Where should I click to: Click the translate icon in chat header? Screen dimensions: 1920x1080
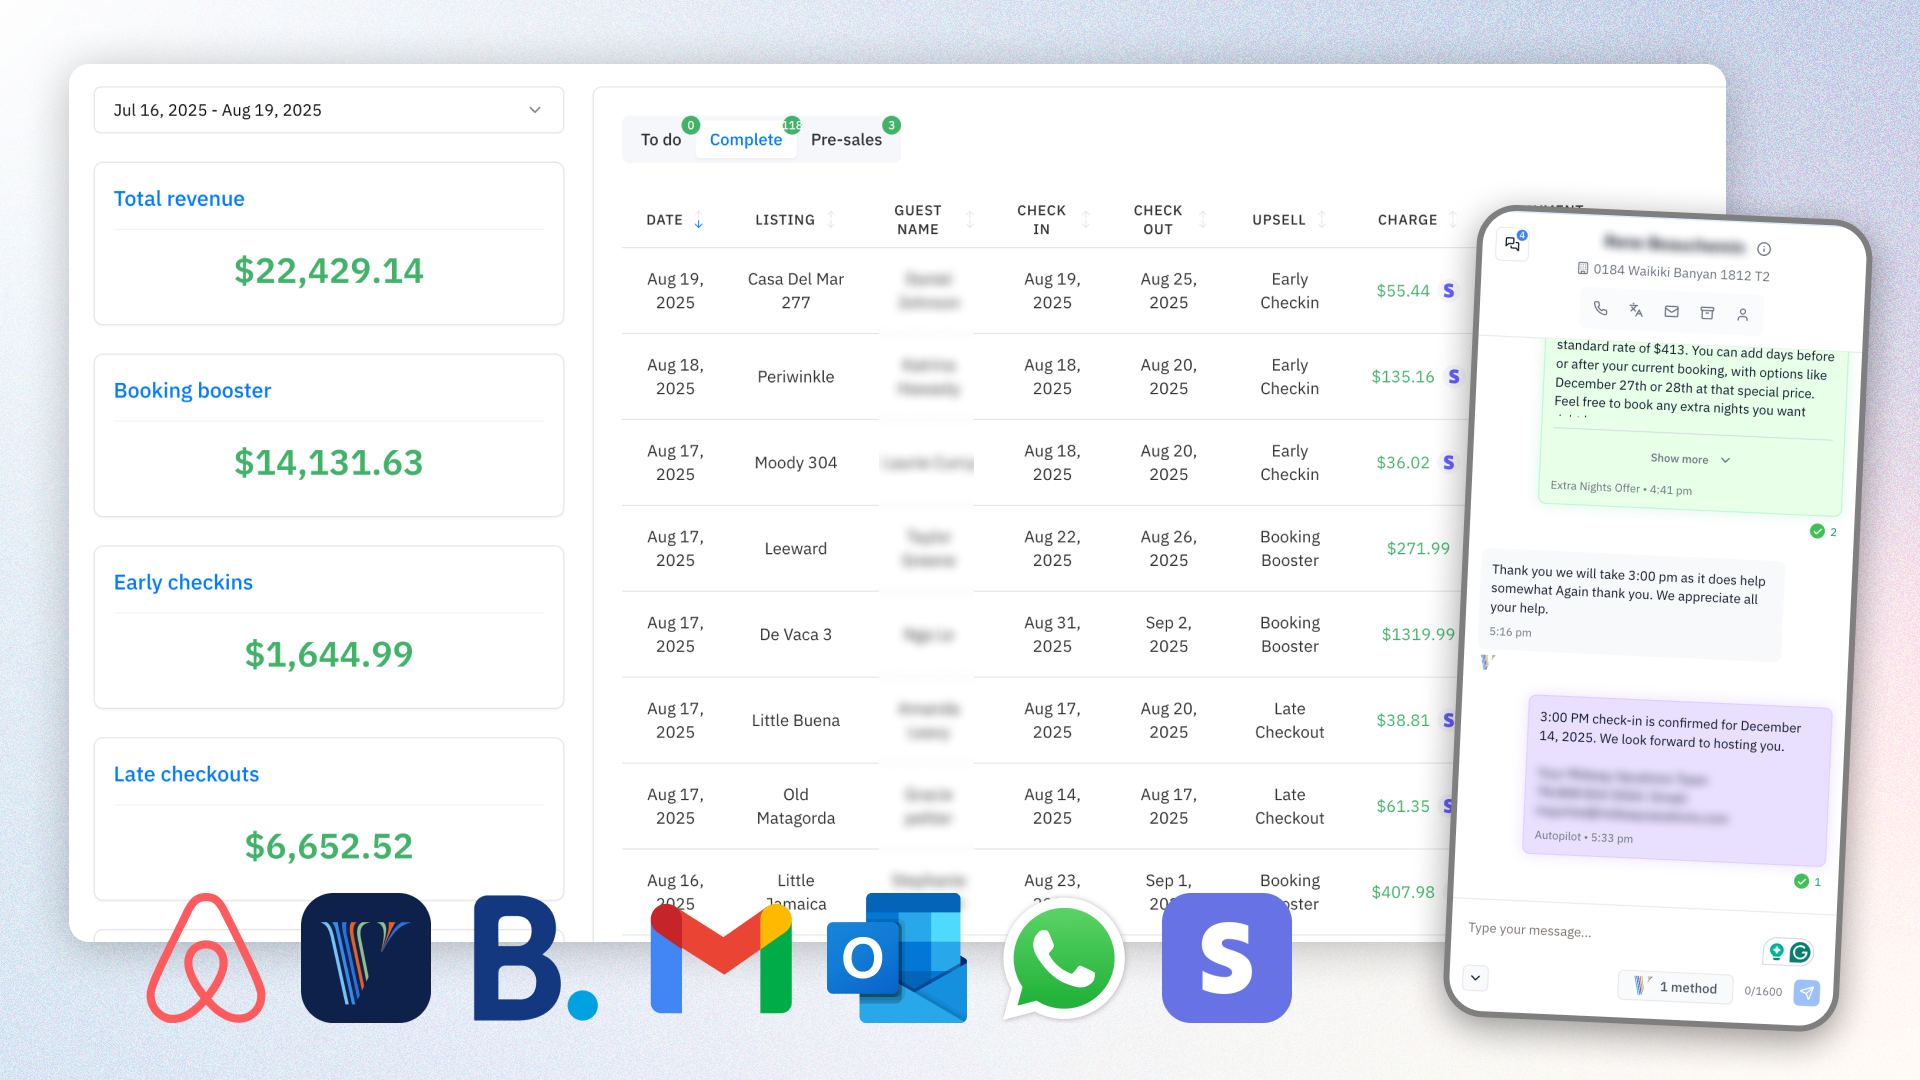click(x=1636, y=310)
